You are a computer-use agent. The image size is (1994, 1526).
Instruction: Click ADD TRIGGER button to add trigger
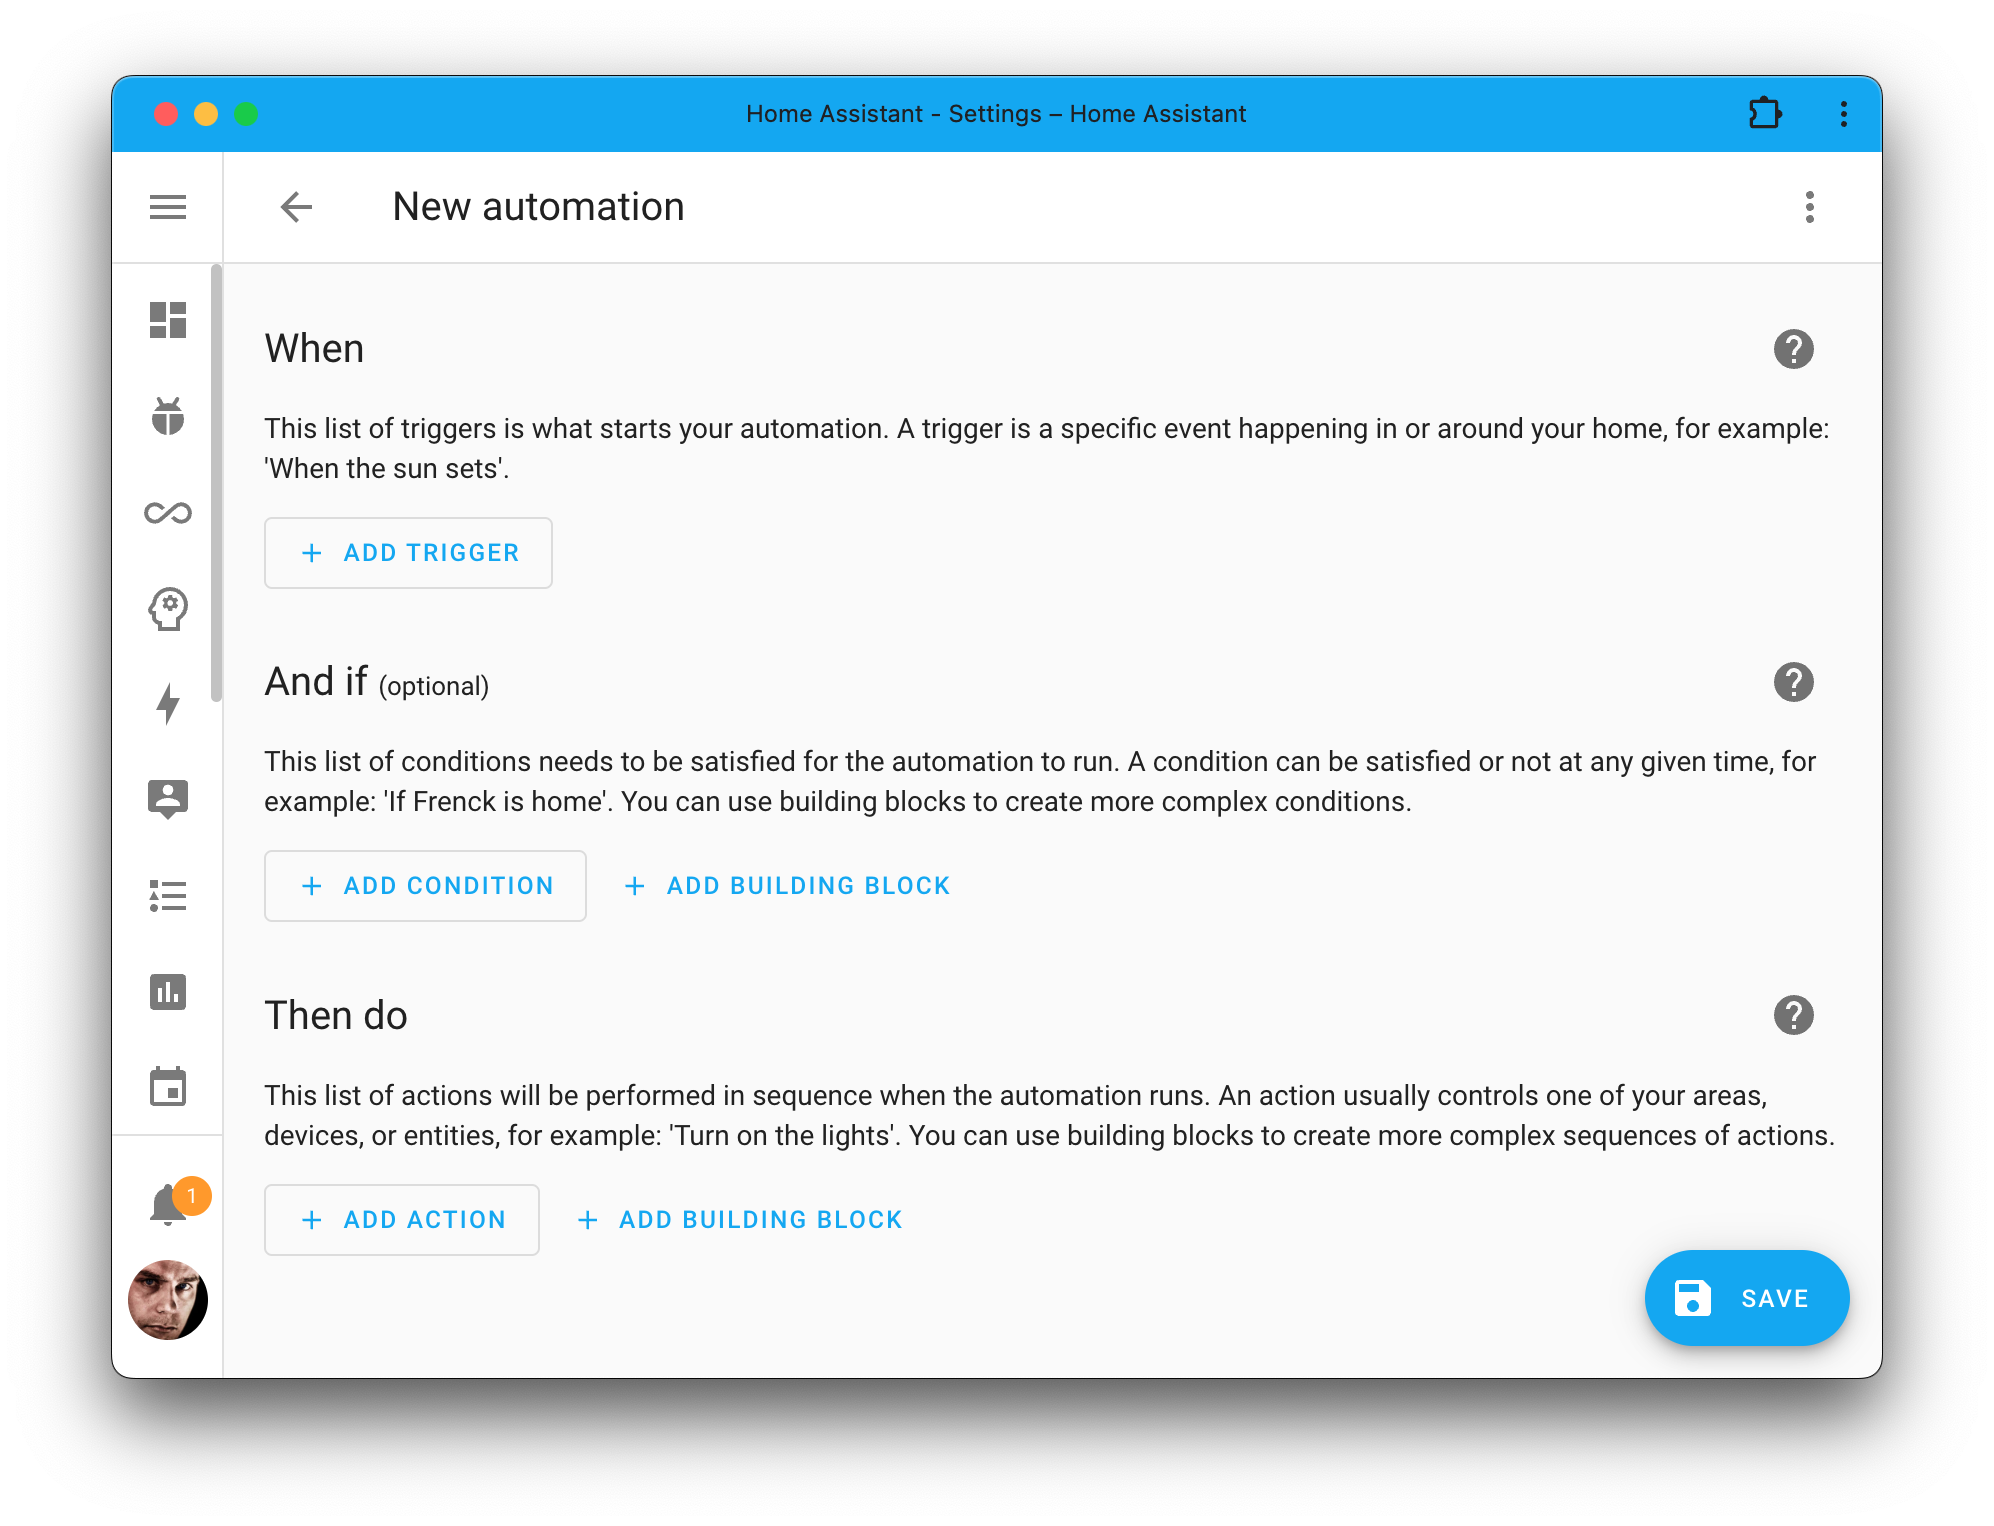pyautogui.click(x=407, y=553)
